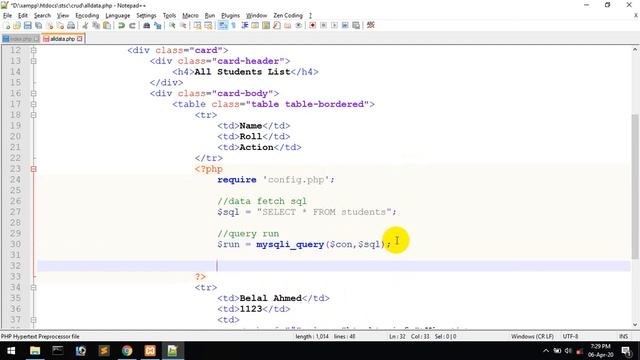Open Folder as Workspace icon
The image size is (640, 360).
point(288,25)
